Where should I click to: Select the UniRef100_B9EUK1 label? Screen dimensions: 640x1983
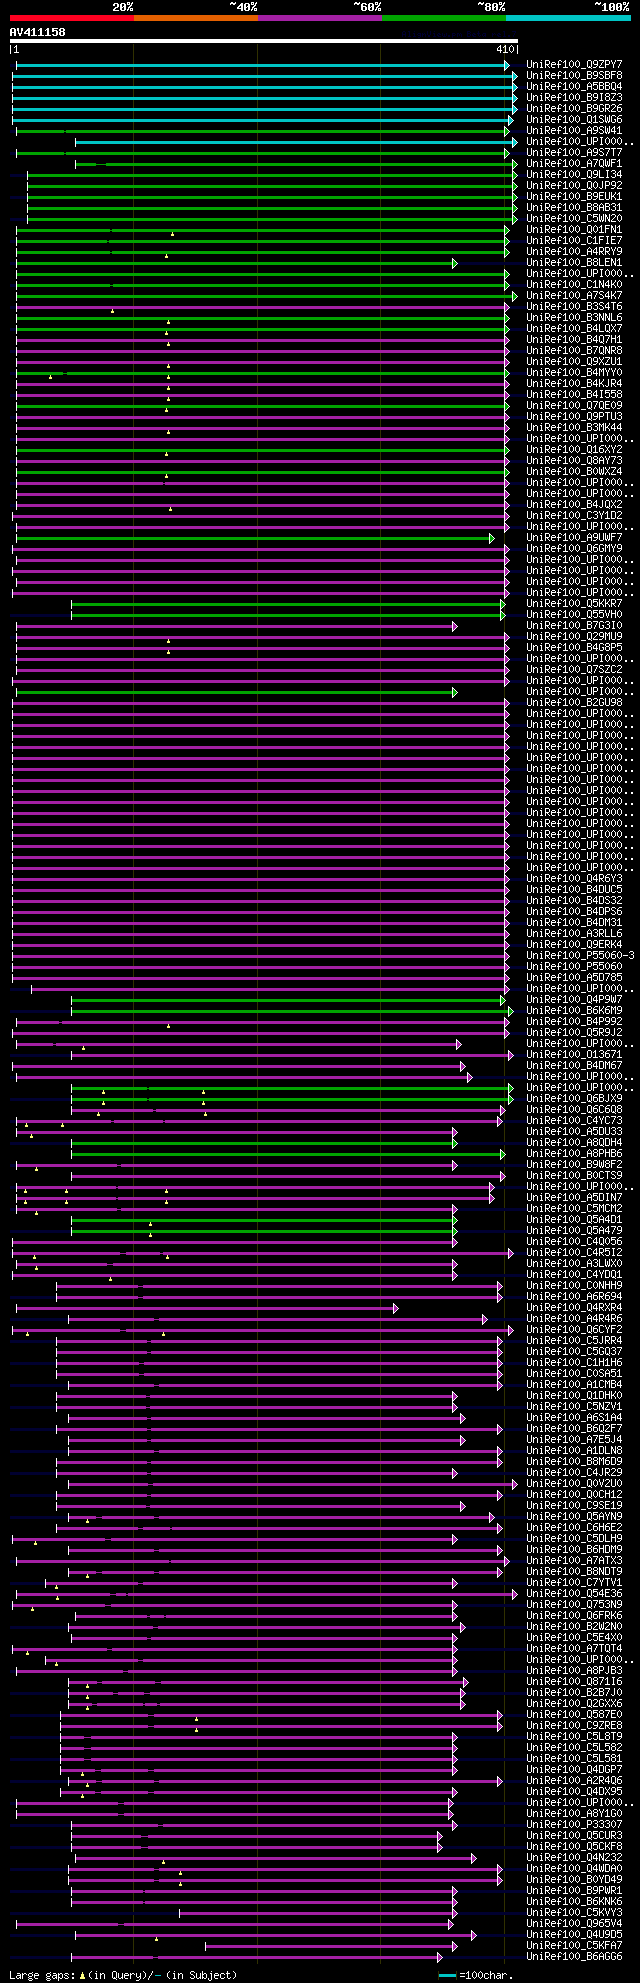[x=574, y=197]
